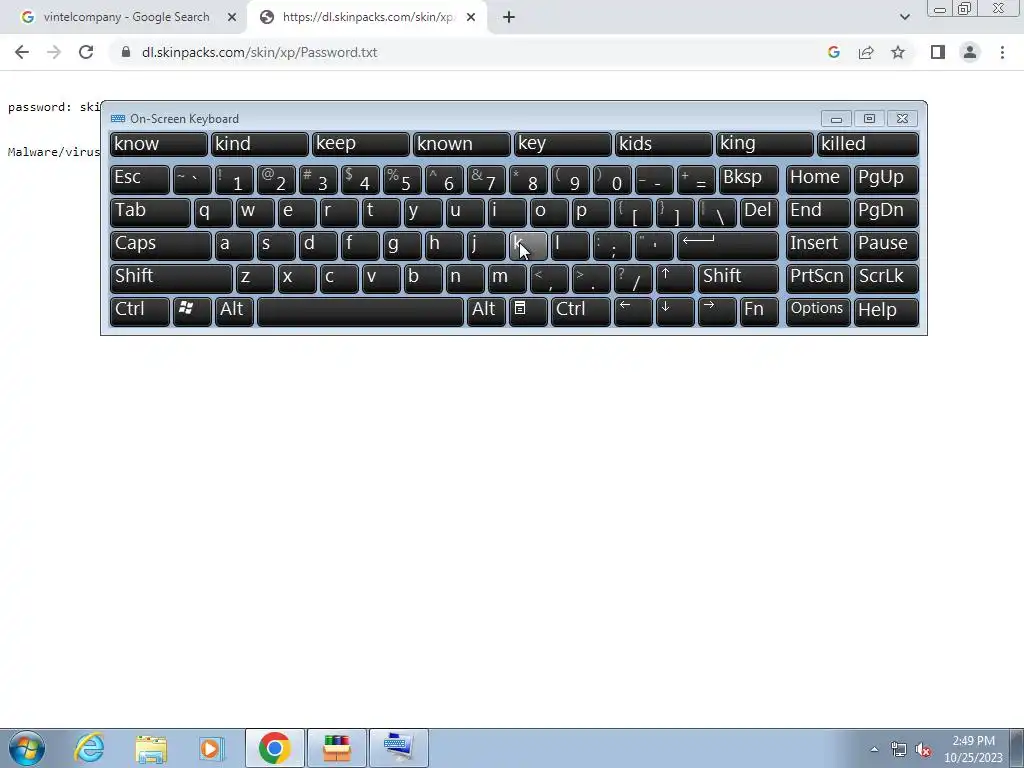Open Windows Media Player taskbar icon
This screenshot has height=768, width=1024.
click(211, 748)
